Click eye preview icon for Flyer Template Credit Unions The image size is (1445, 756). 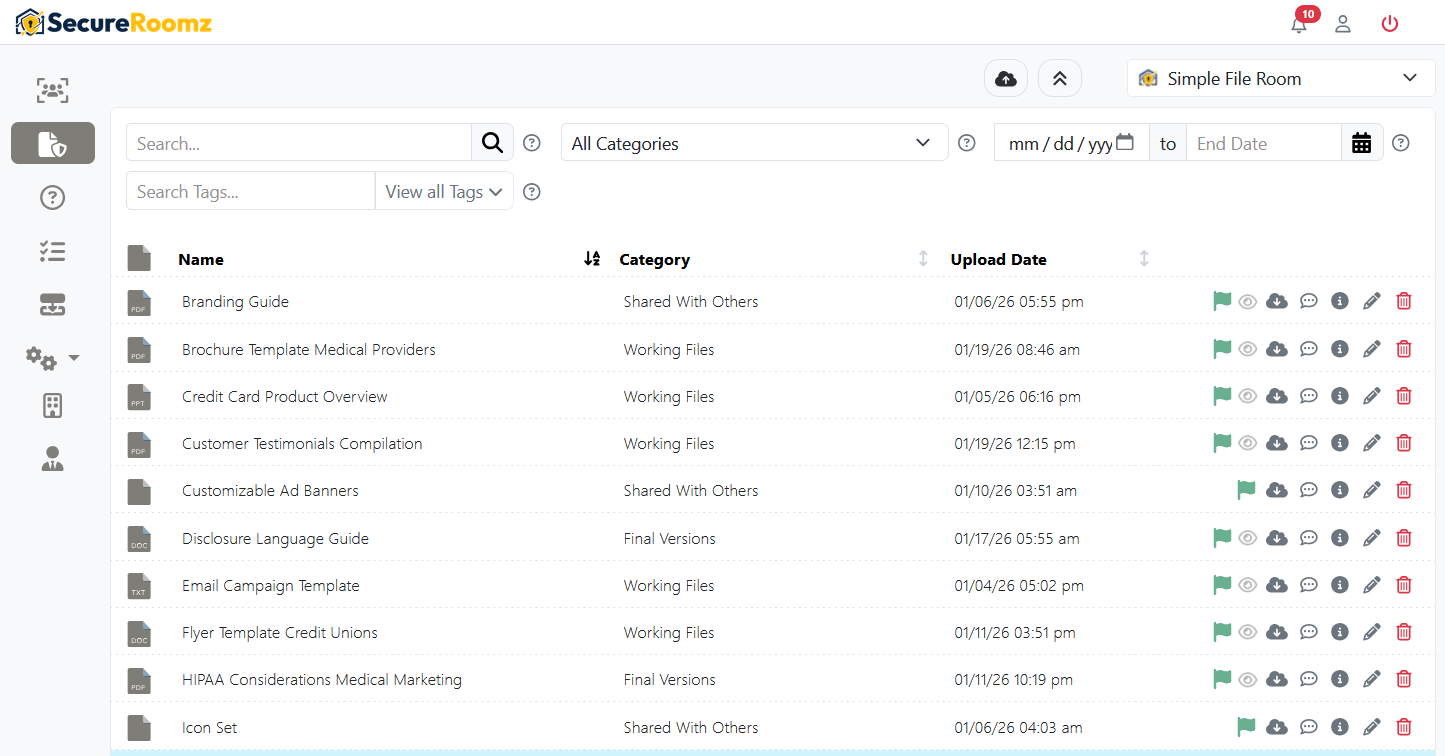pyautogui.click(x=1247, y=632)
